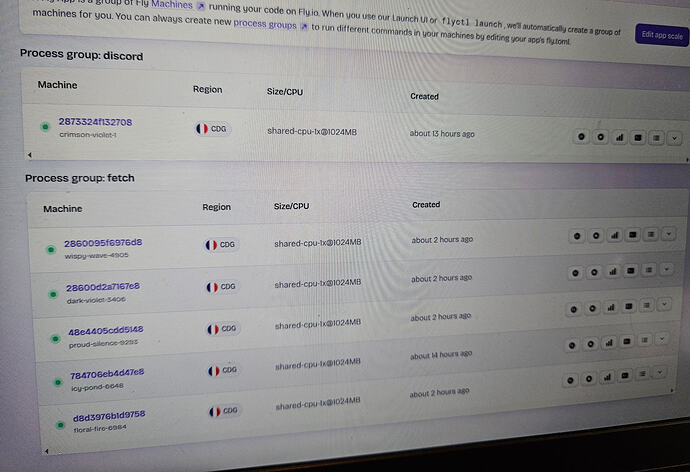This screenshot has height=472, width=690.
Task: Click the 'Process group: discord' heading
Action: click(x=81, y=55)
